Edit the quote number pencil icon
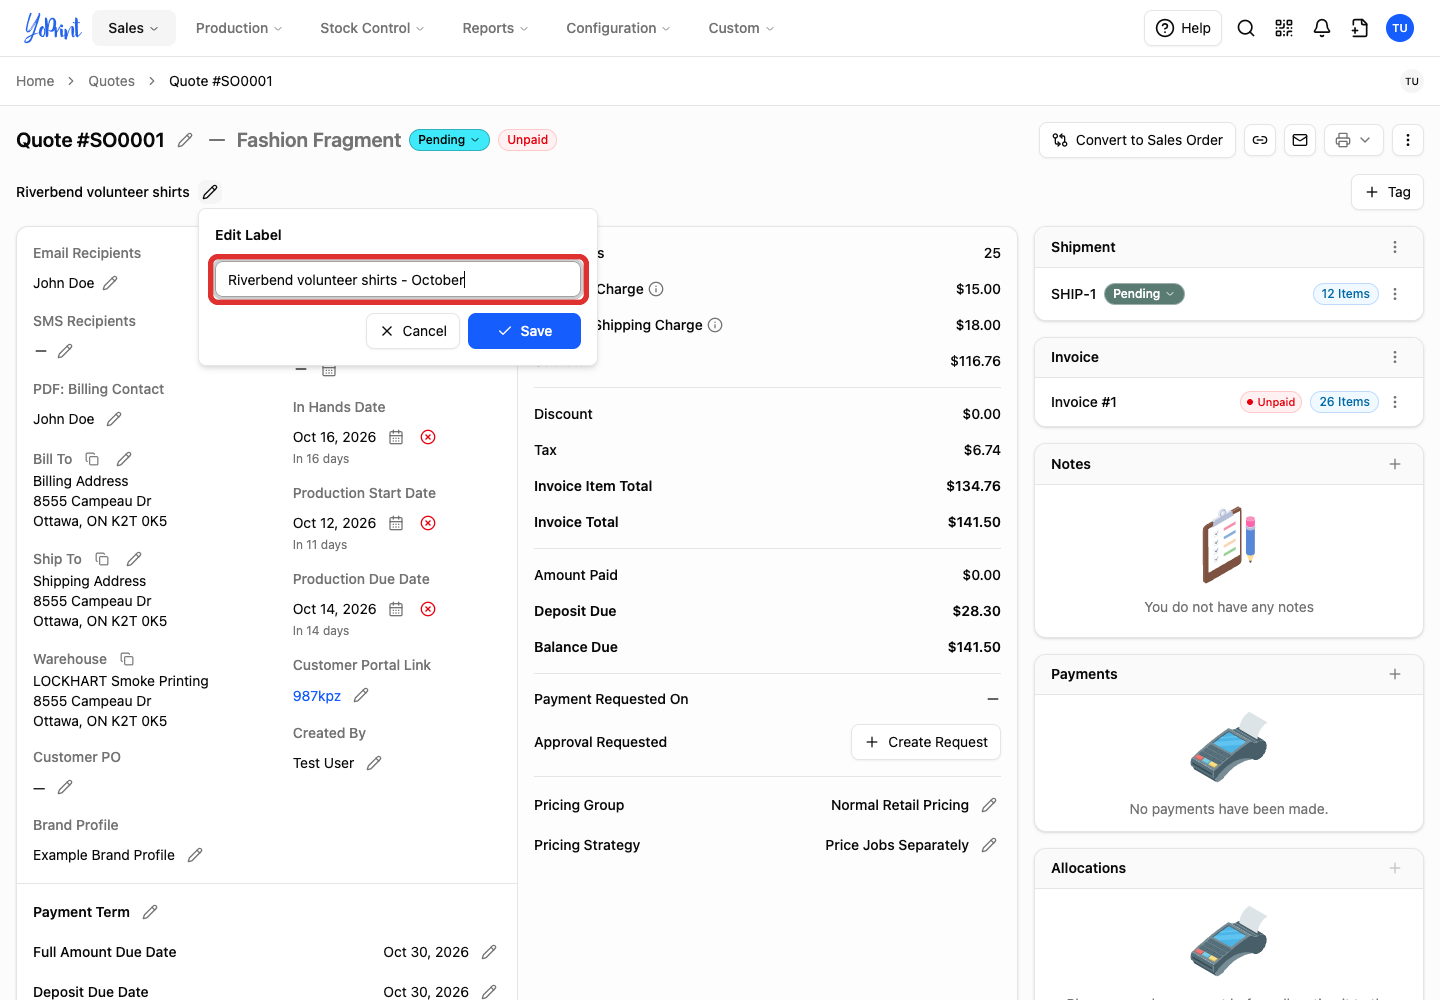 [x=185, y=140]
